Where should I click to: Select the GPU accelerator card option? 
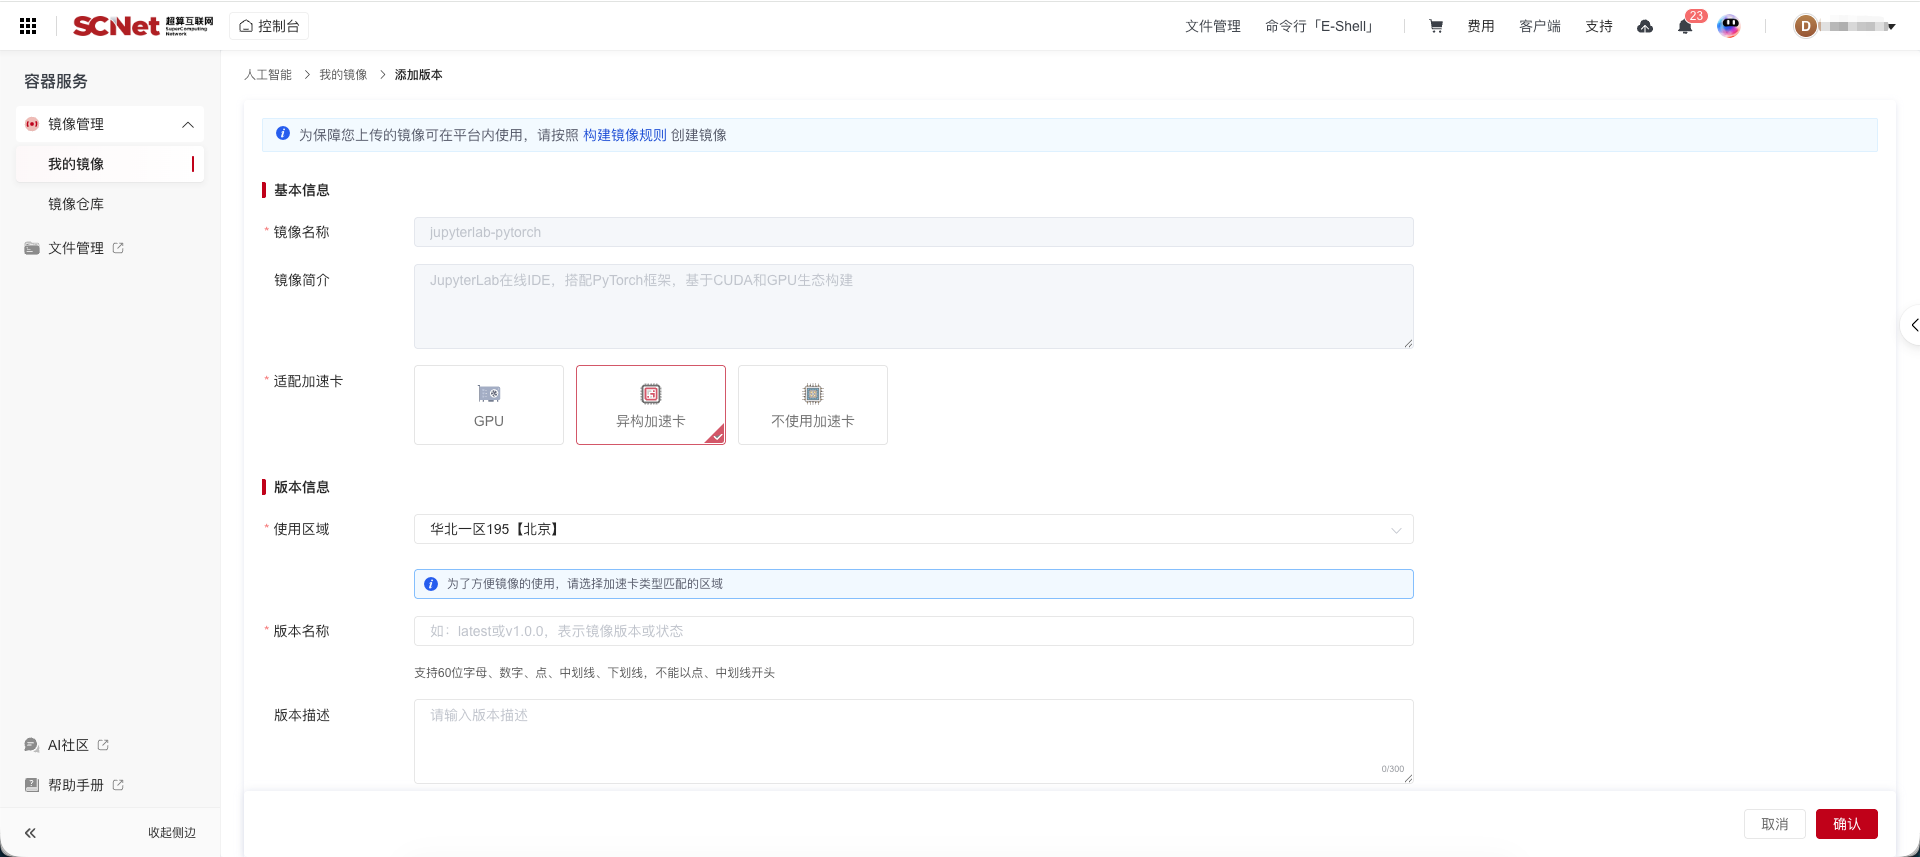coord(489,405)
